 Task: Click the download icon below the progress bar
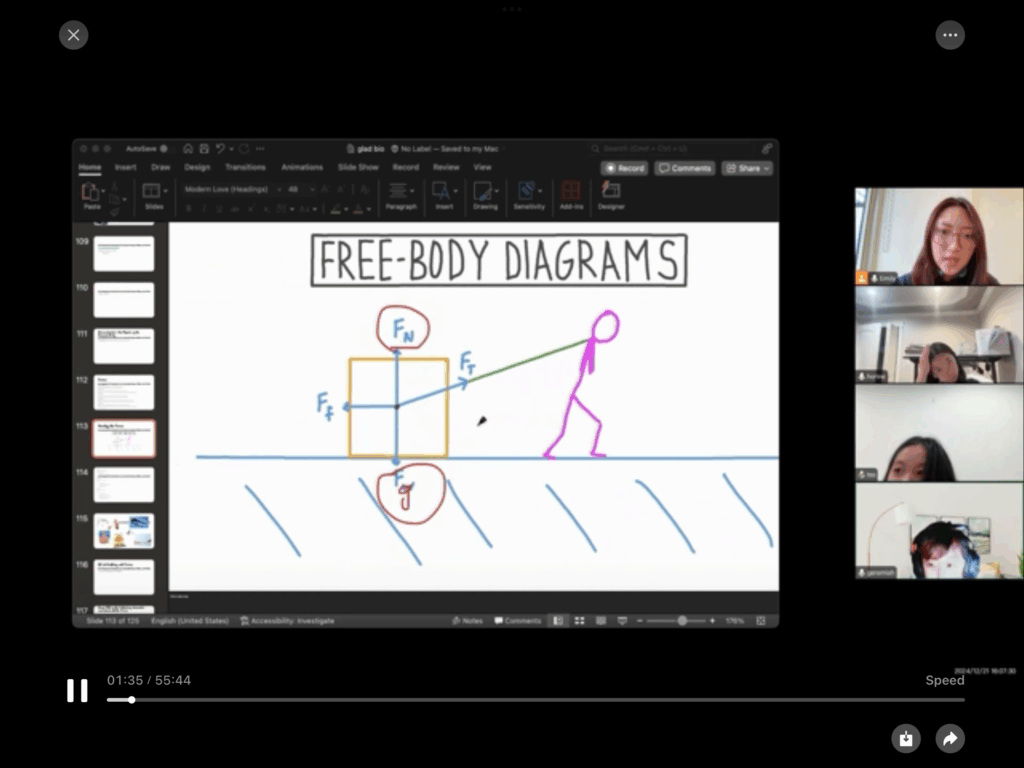pyautogui.click(x=905, y=739)
